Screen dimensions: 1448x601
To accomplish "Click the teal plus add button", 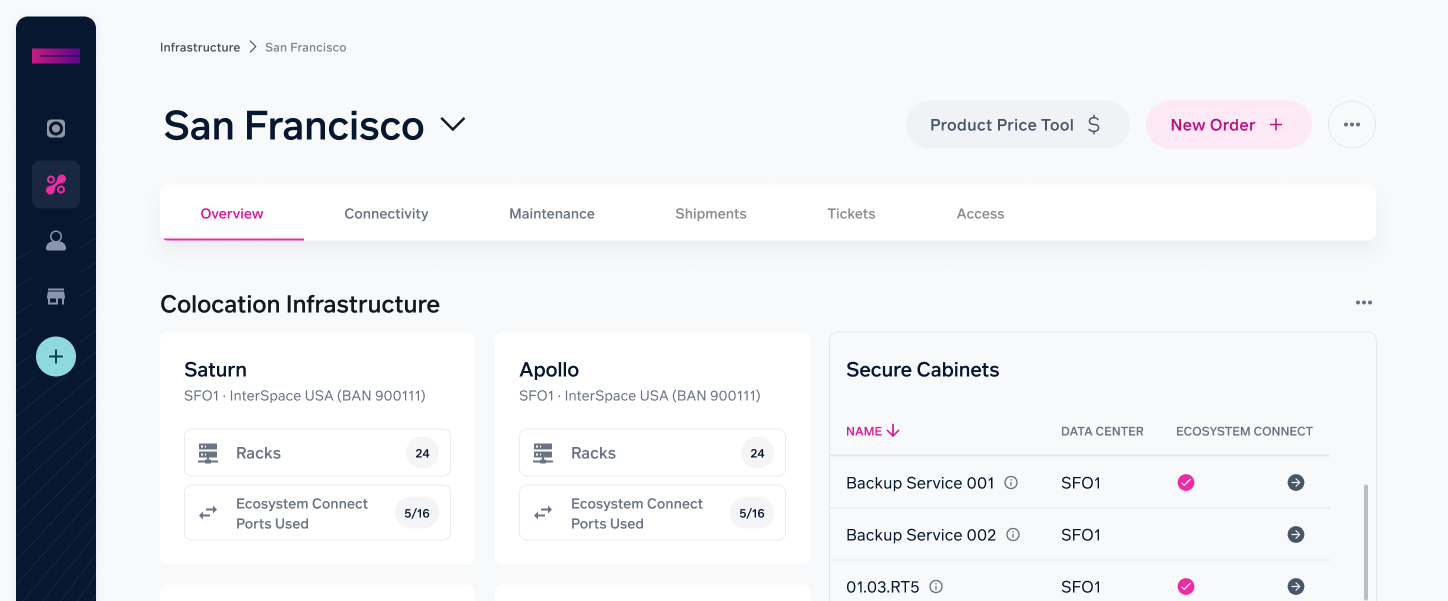I will pyautogui.click(x=56, y=356).
